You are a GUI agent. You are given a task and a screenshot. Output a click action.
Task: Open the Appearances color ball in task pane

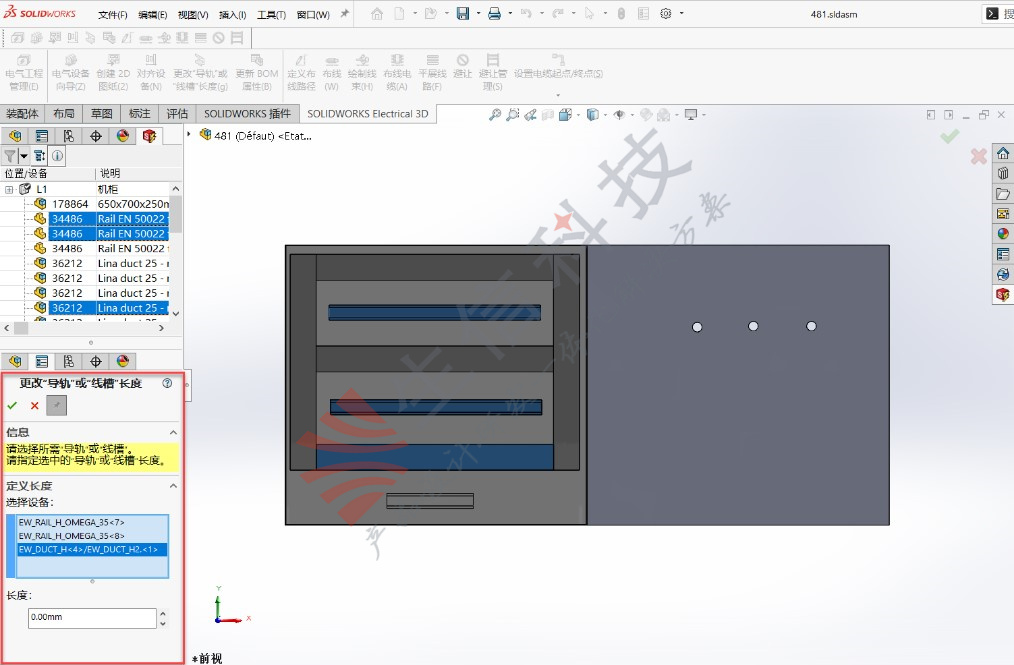tap(1003, 234)
